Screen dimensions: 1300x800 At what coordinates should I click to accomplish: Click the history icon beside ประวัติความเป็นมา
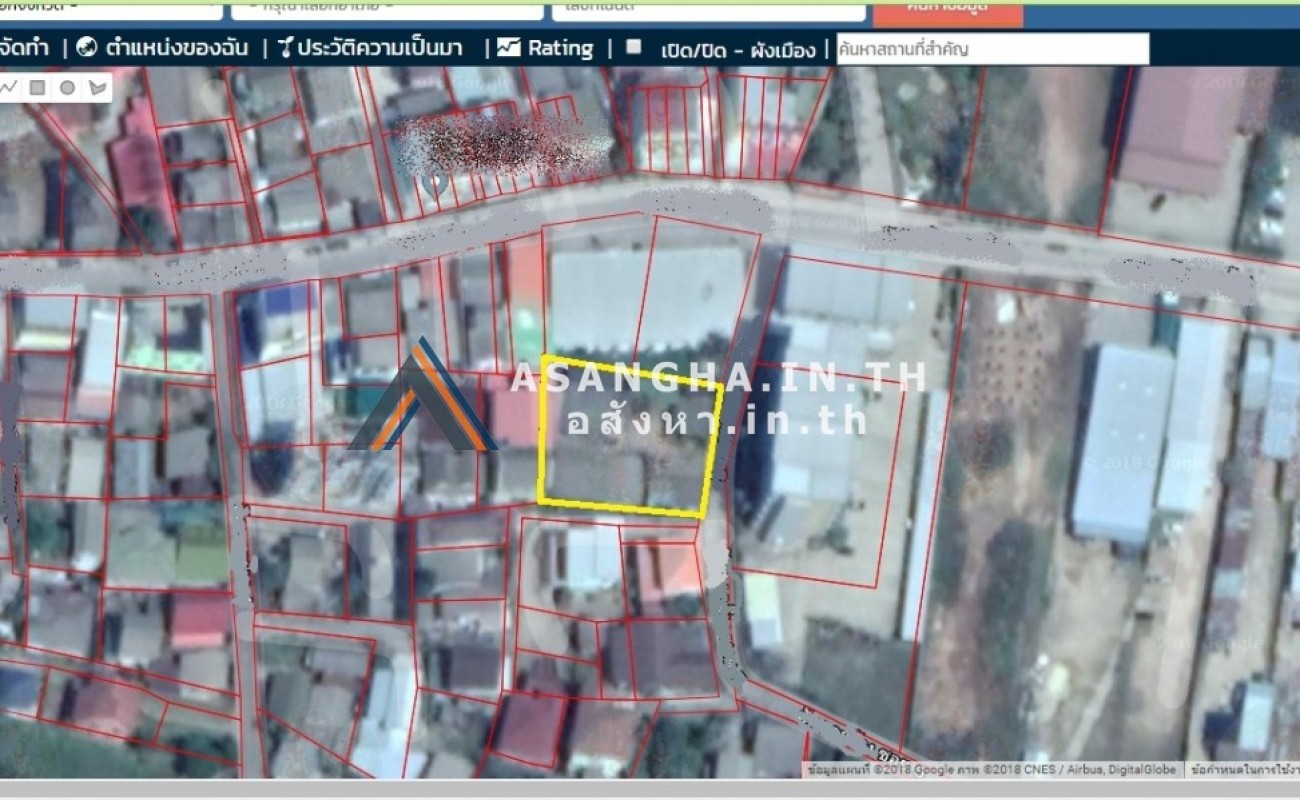pos(284,47)
